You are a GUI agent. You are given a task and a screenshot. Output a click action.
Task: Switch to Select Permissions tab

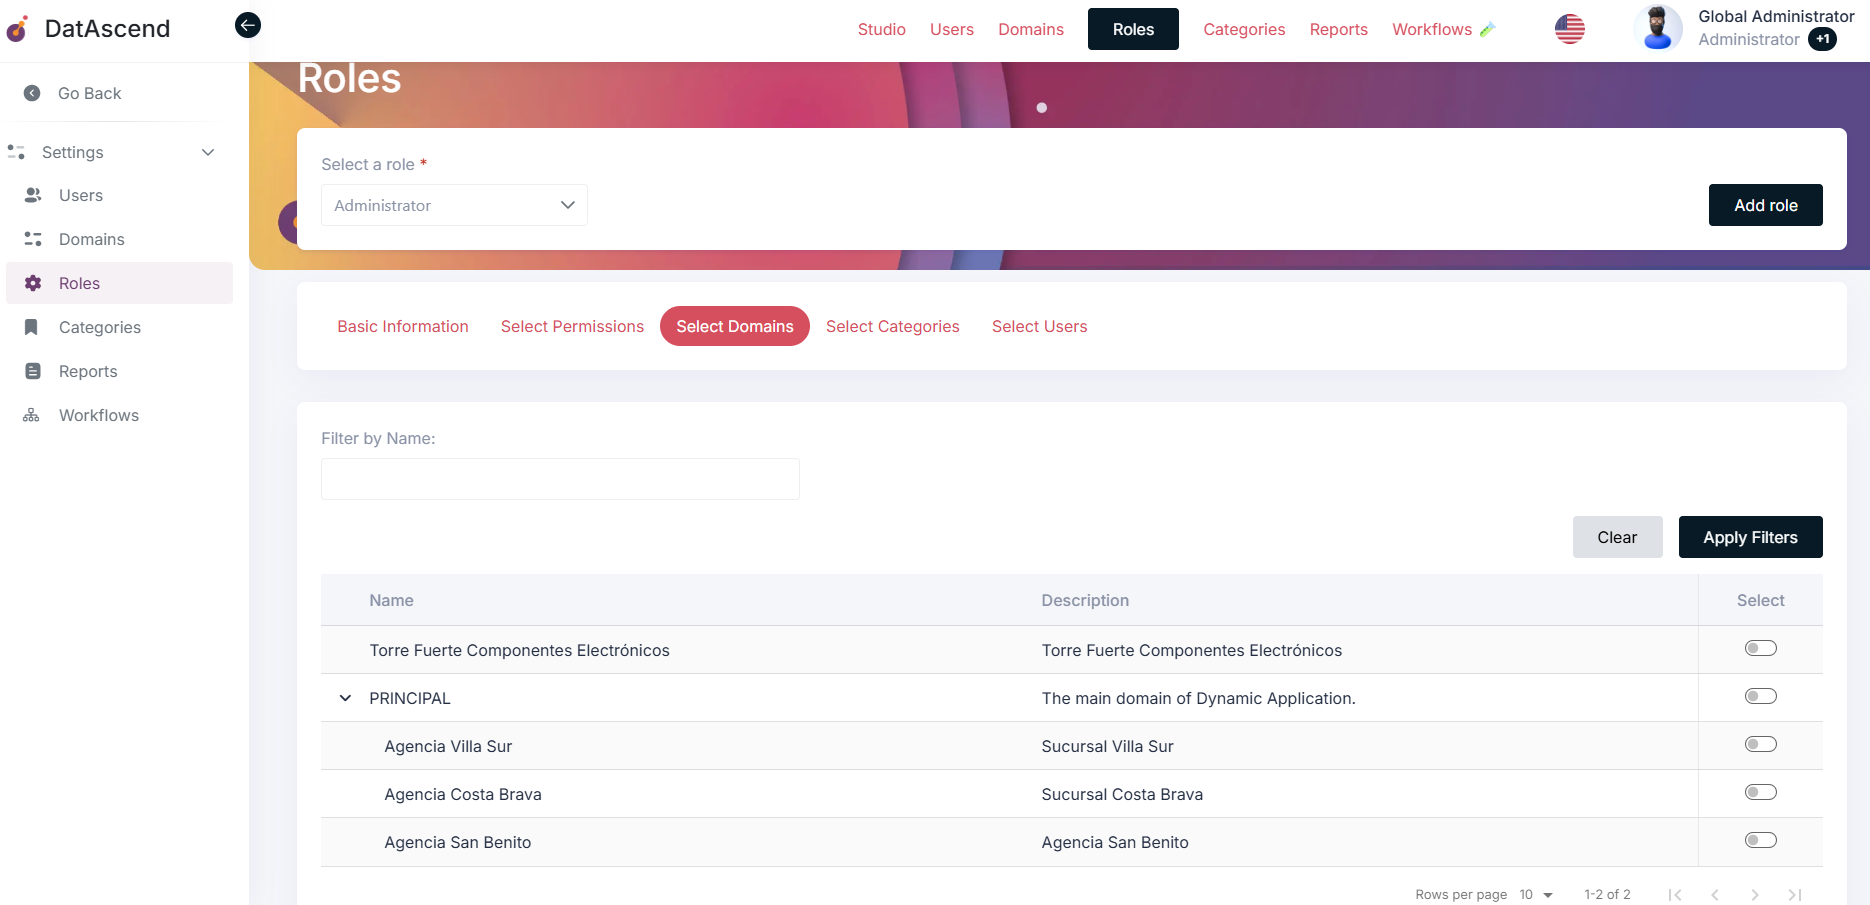(x=572, y=326)
